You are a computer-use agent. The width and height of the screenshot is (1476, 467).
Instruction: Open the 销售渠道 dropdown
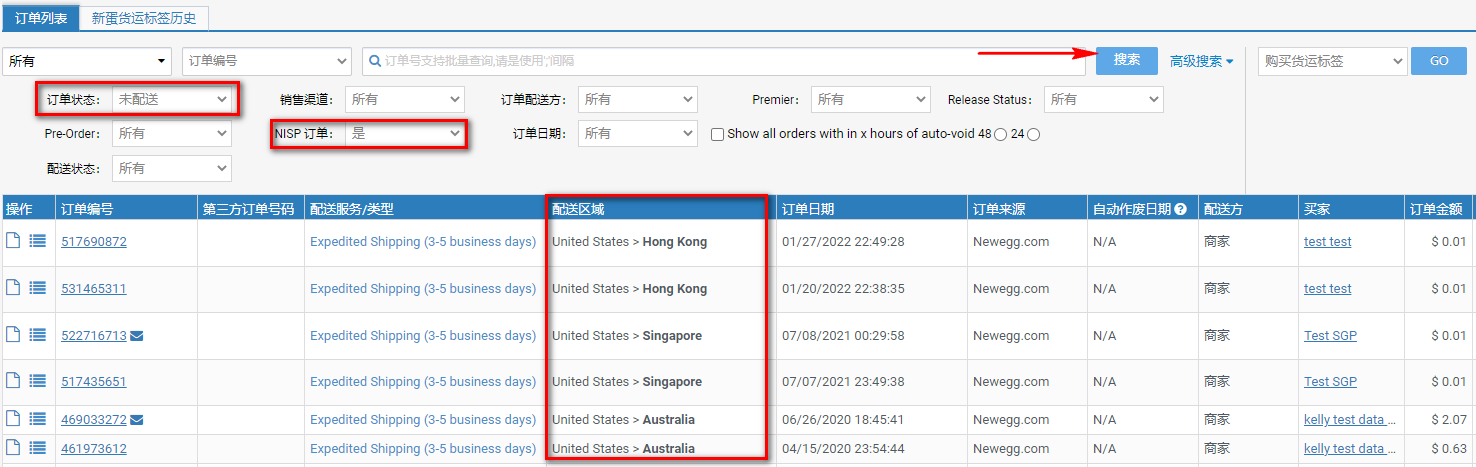pyautogui.click(x=405, y=100)
